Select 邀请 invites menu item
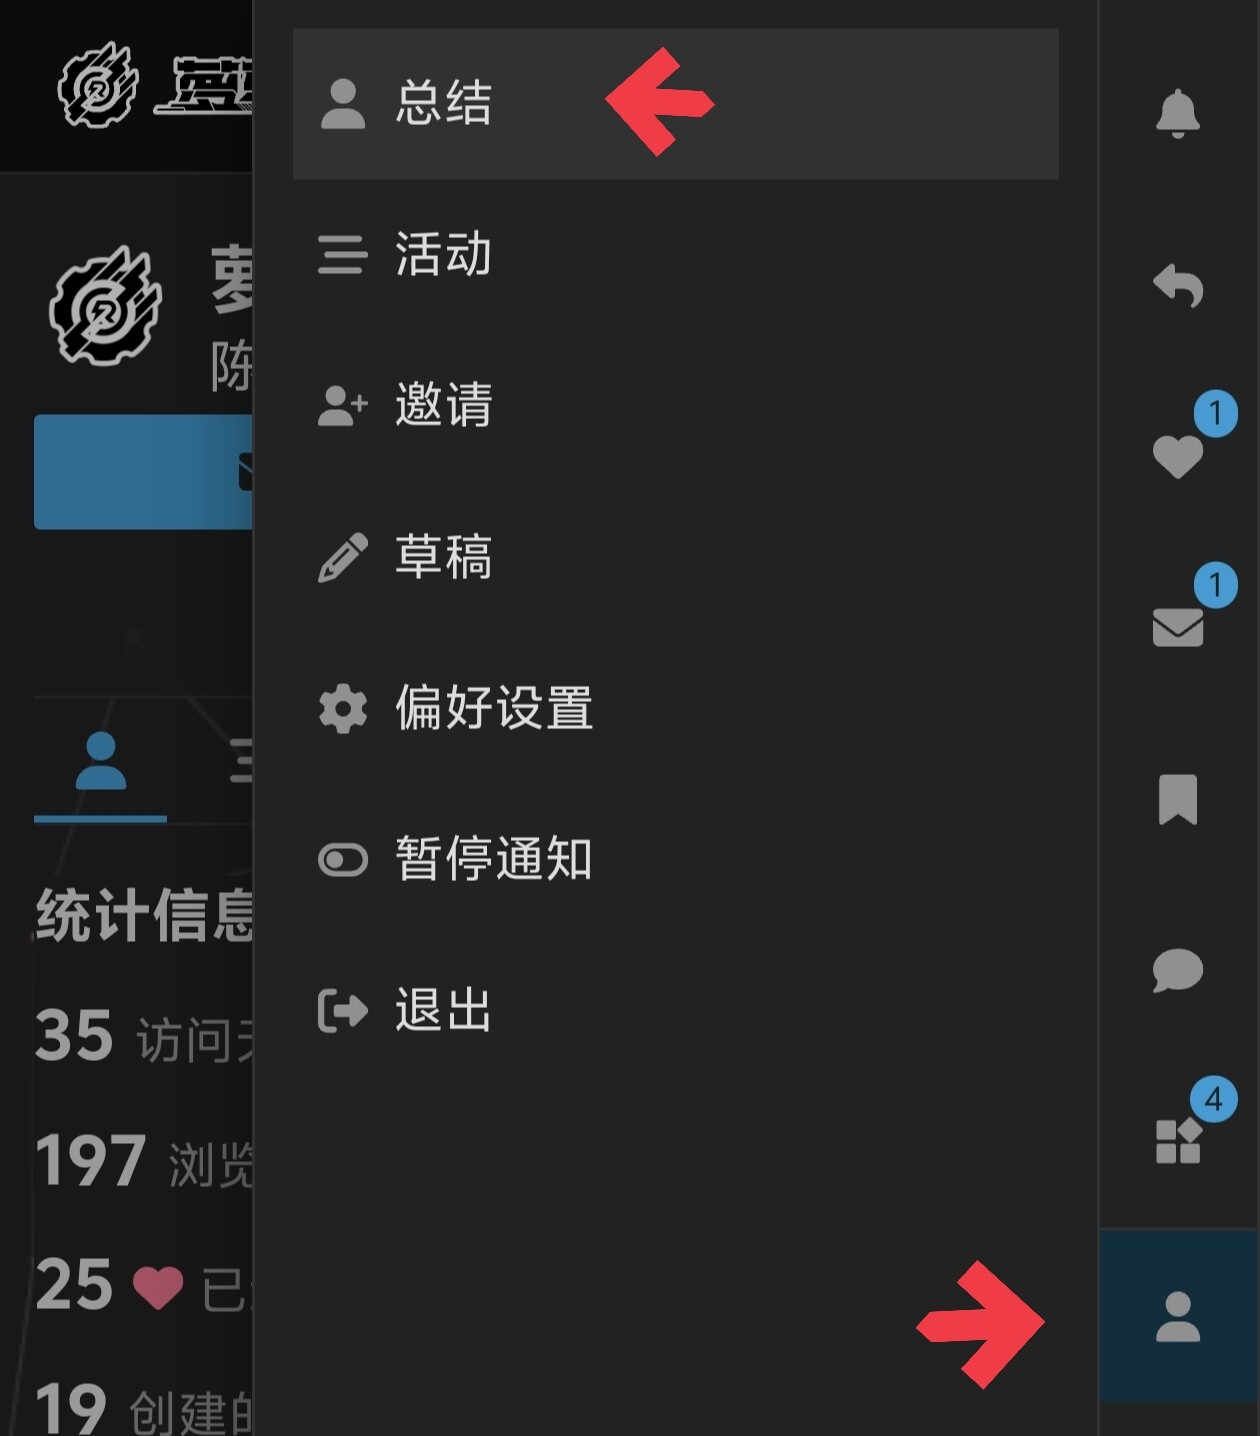The width and height of the screenshot is (1260, 1436). (675, 405)
